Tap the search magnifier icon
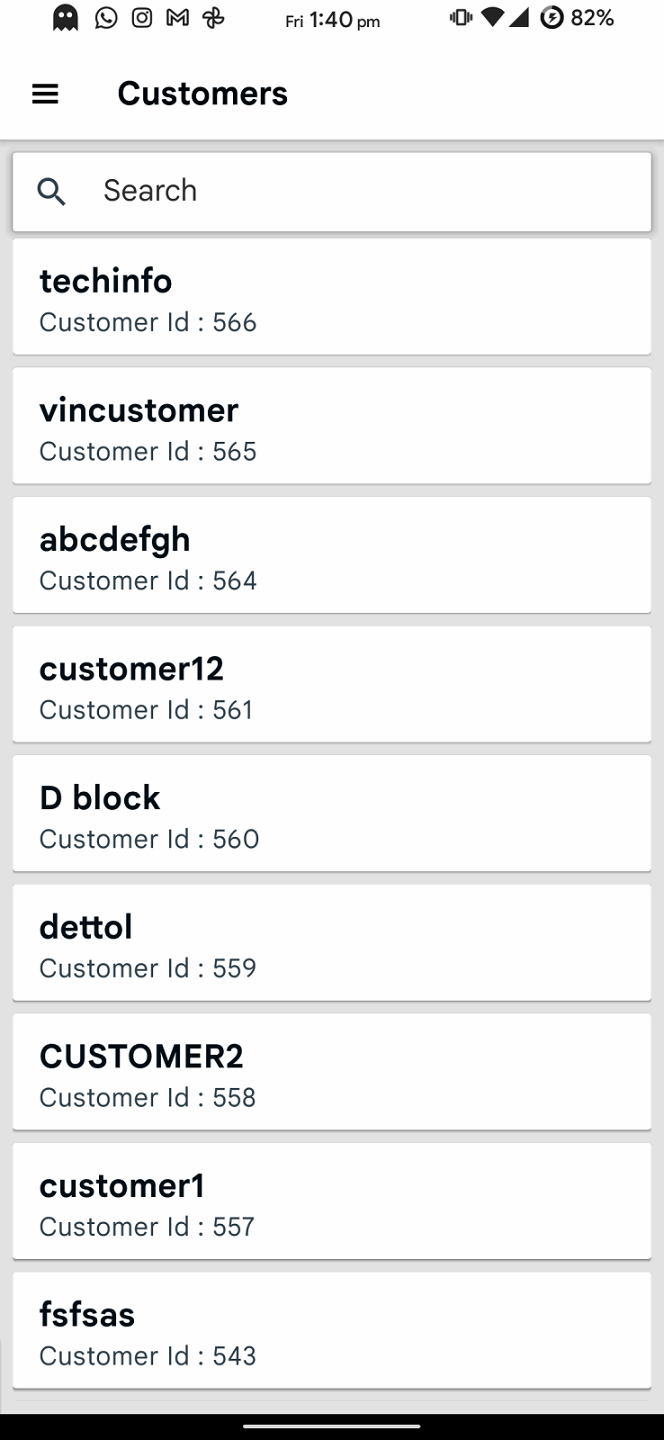The height and width of the screenshot is (1440, 664). [x=51, y=191]
